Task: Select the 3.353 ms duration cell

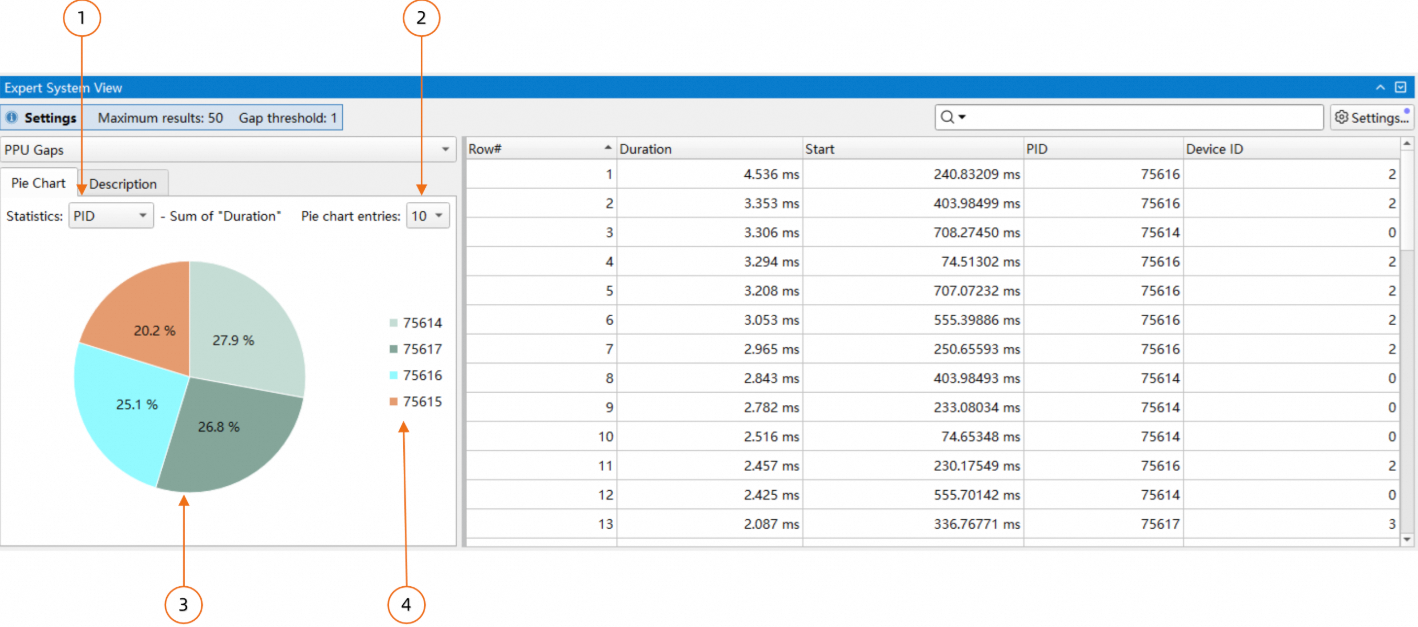Action: point(709,203)
